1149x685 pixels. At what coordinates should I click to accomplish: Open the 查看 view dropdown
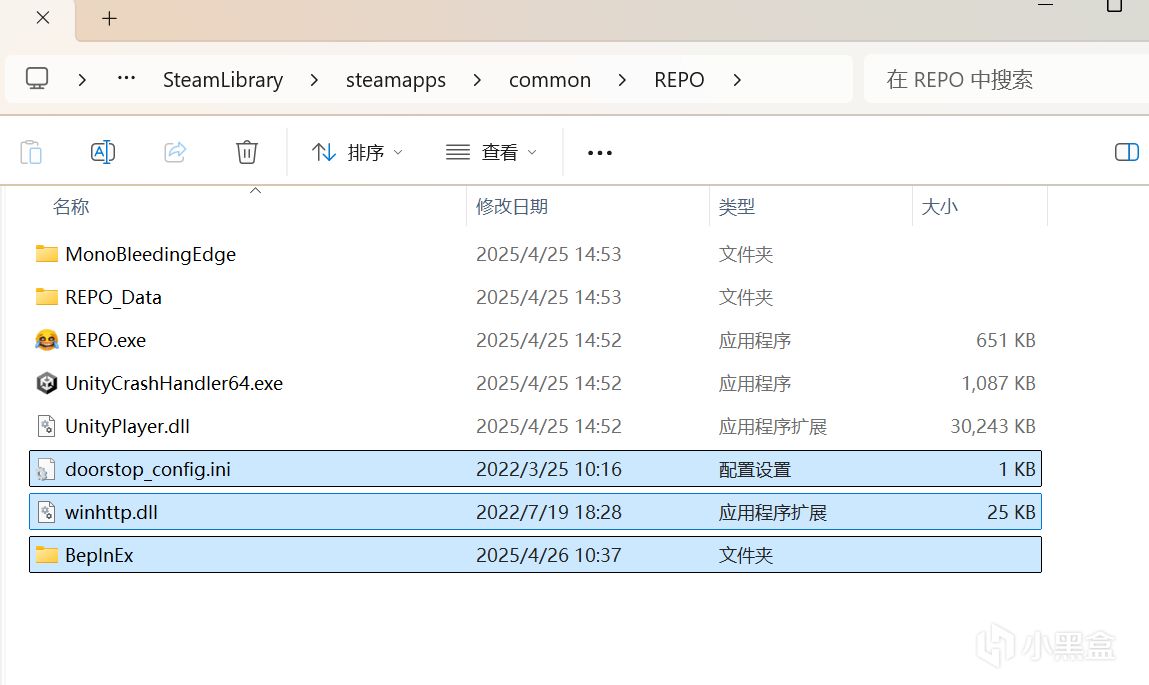(492, 152)
